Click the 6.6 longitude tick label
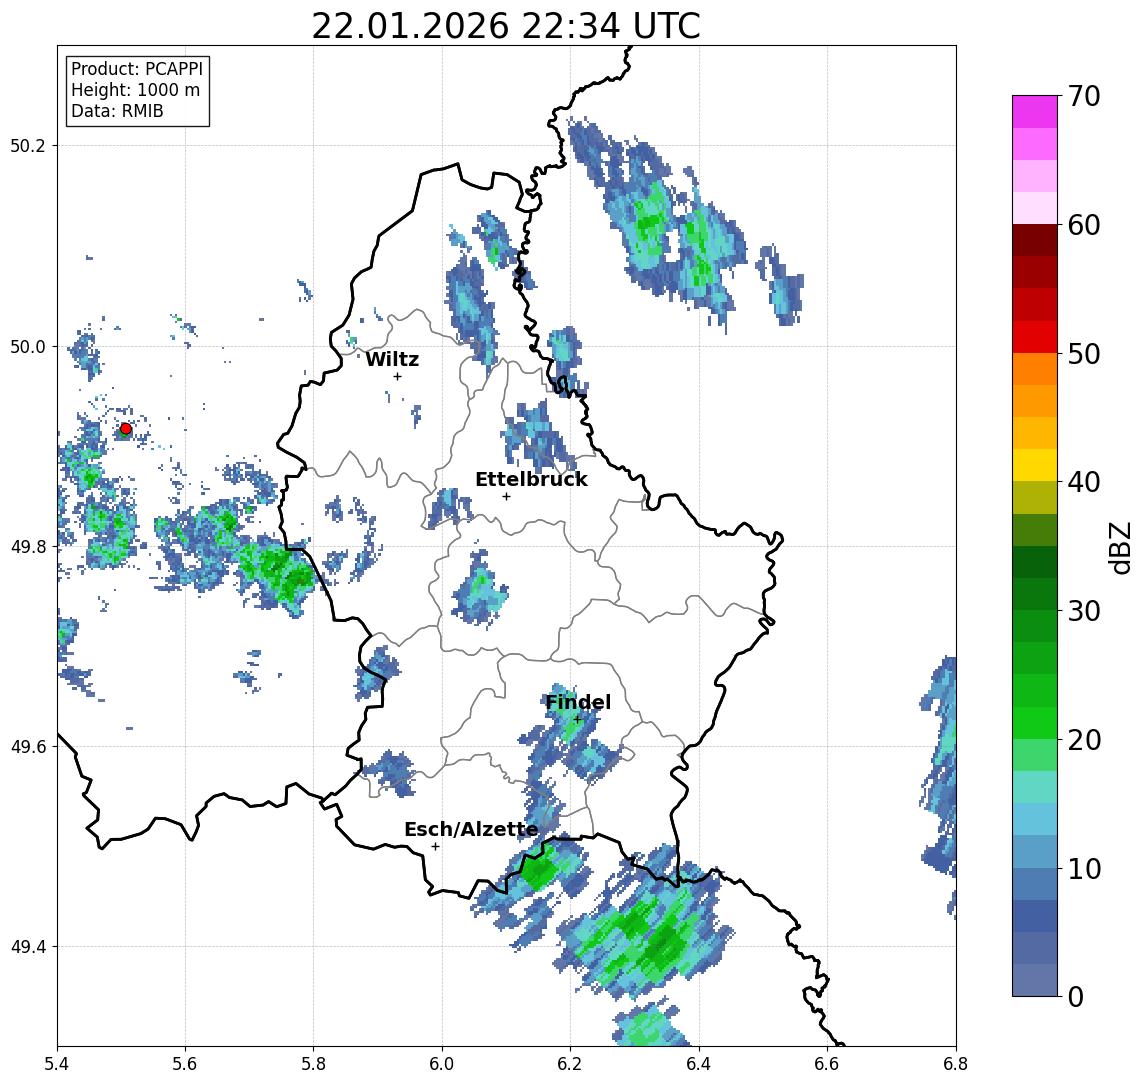1145x1084 pixels. pos(827,1064)
